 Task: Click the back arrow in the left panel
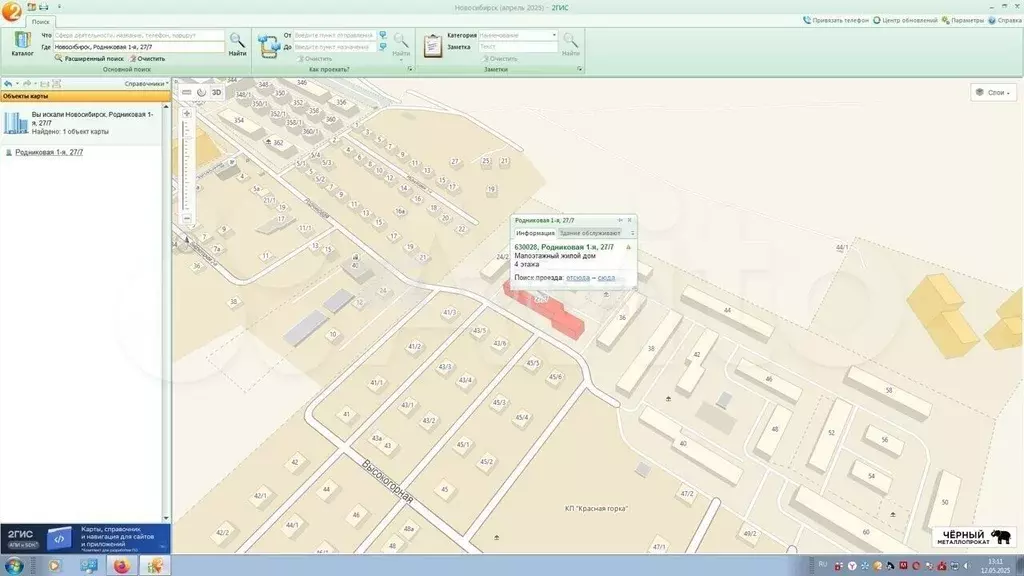click(8, 84)
